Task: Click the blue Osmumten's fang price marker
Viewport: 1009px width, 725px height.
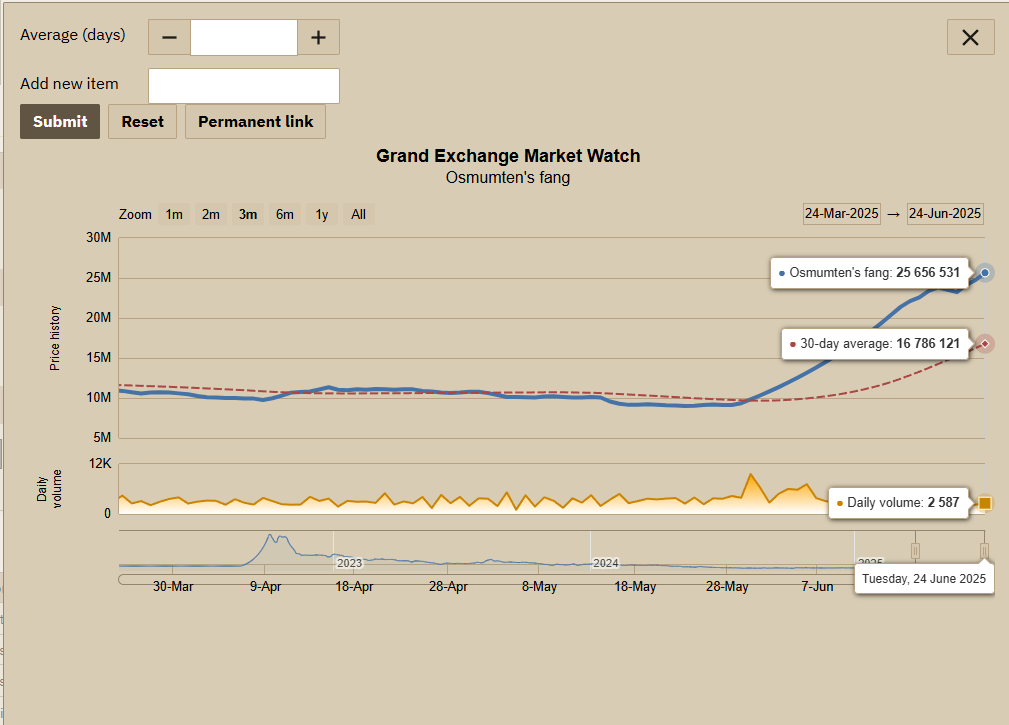Action: [985, 273]
